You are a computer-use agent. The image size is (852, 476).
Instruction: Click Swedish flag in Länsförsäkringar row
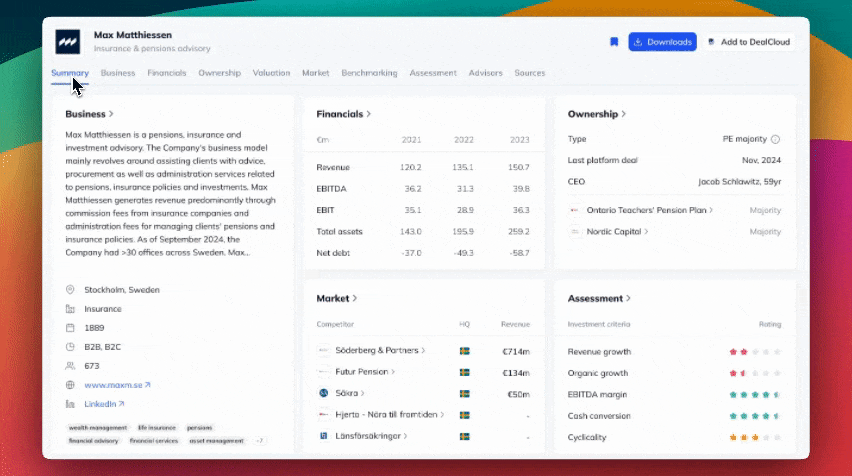pyautogui.click(x=465, y=436)
